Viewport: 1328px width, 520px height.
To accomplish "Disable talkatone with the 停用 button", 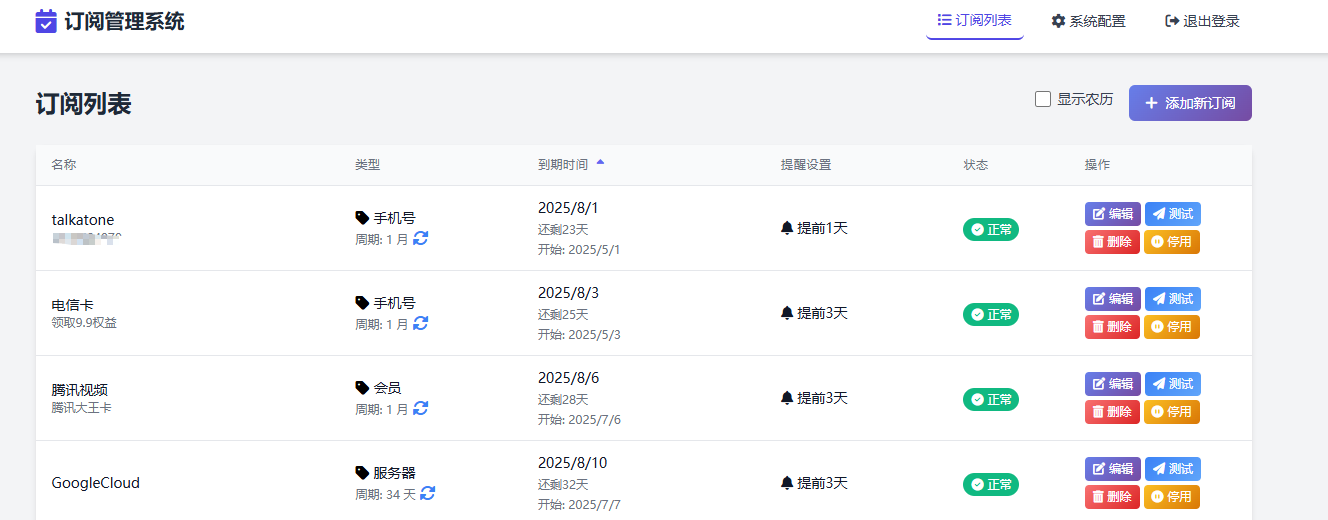I will [x=1171, y=242].
